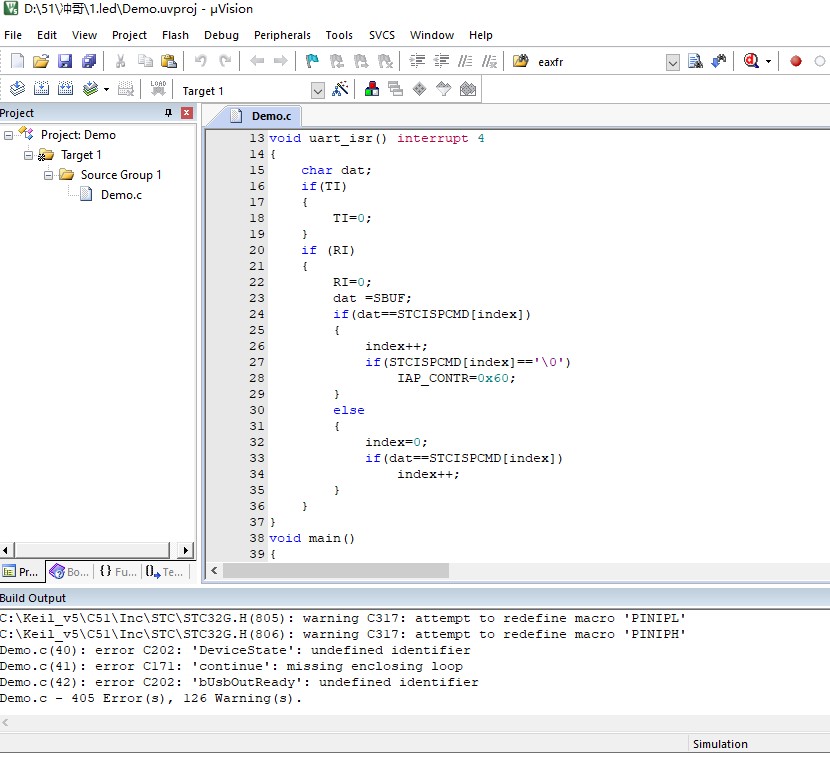Open the 'Target 1' target selector combo box

click(252, 90)
